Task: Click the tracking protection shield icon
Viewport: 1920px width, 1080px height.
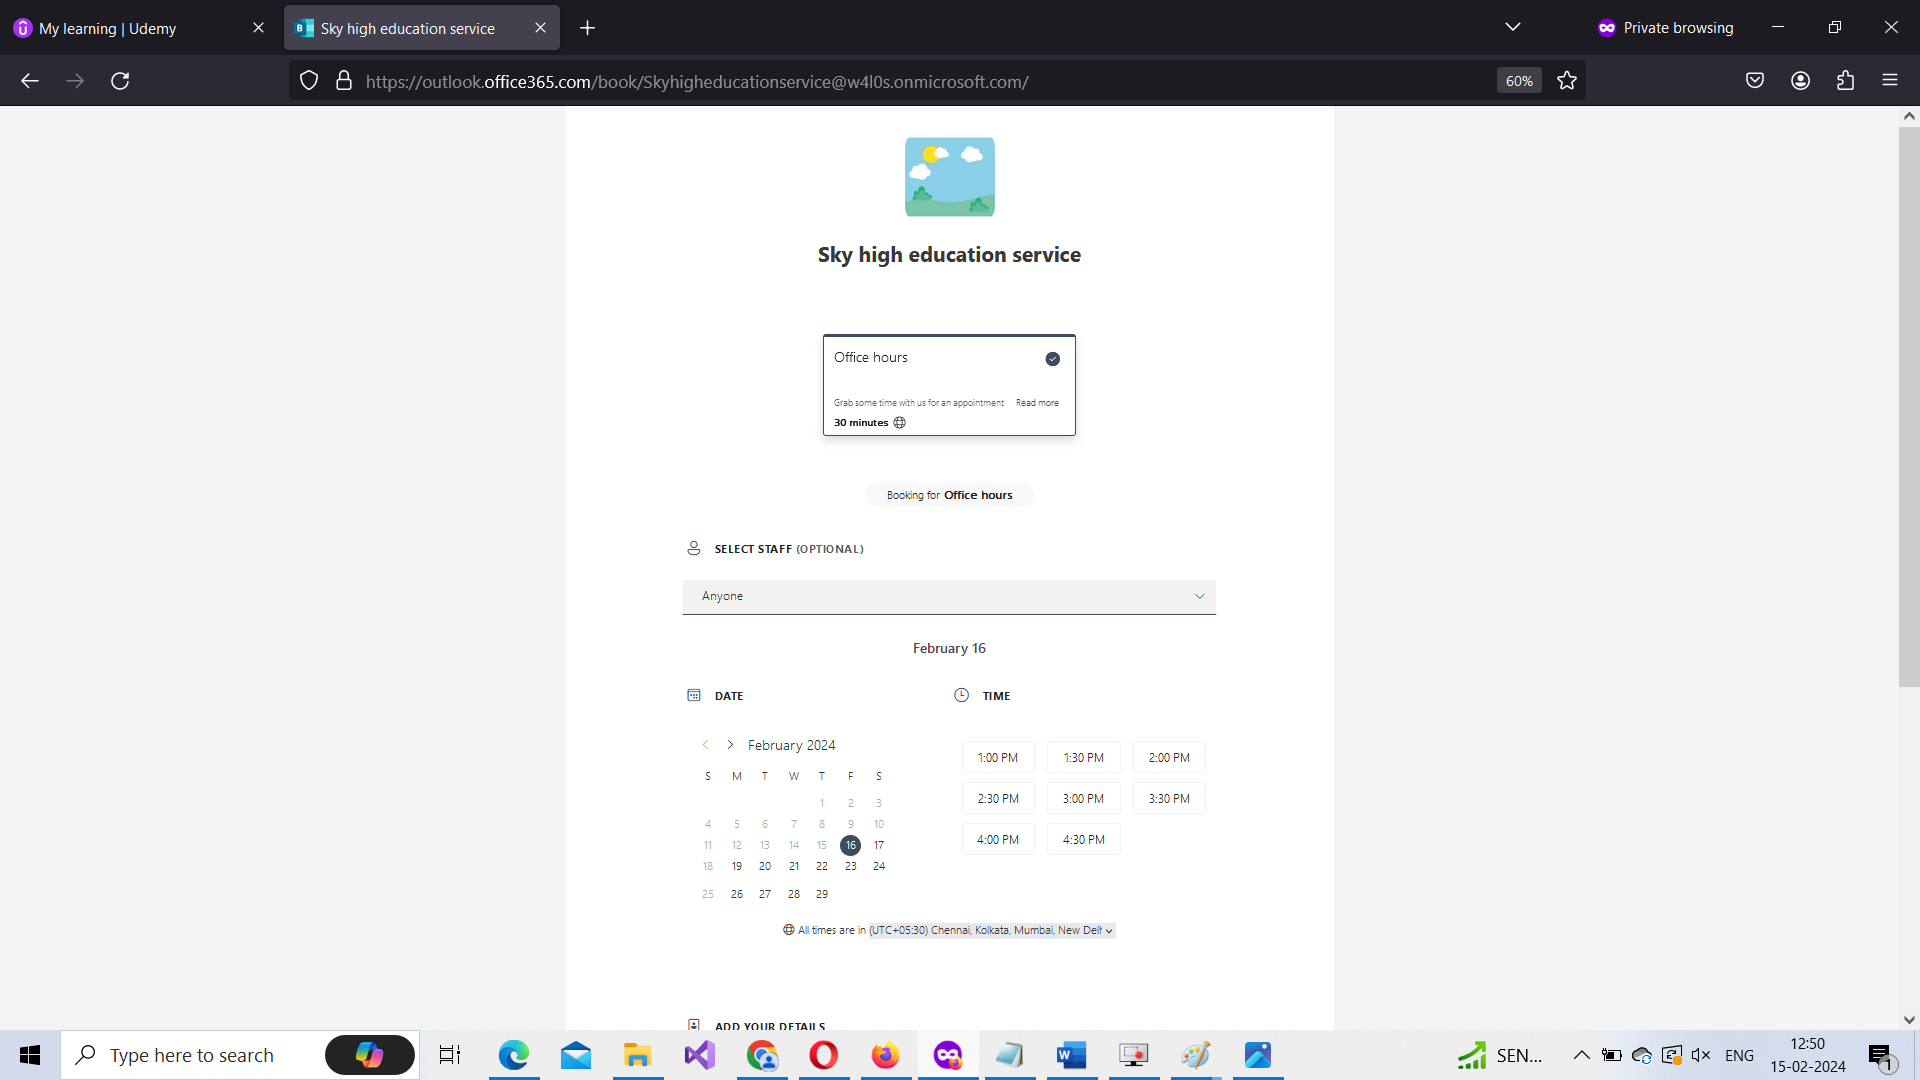Action: (x=308, y=80)
